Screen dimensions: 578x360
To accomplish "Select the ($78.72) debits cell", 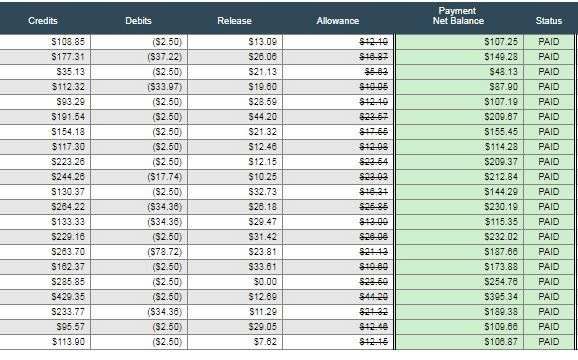I will 139,252.
